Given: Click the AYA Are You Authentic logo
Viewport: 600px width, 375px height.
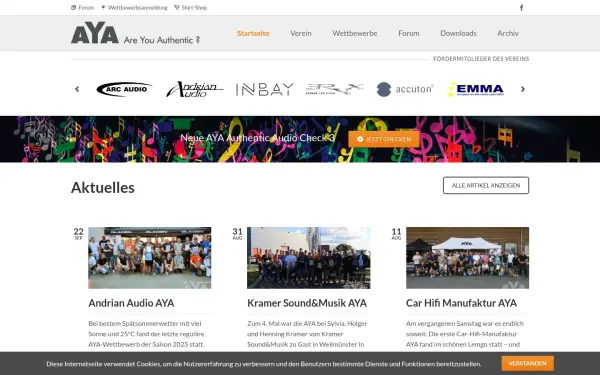Looking at the screenshot, I should [135, 33].
